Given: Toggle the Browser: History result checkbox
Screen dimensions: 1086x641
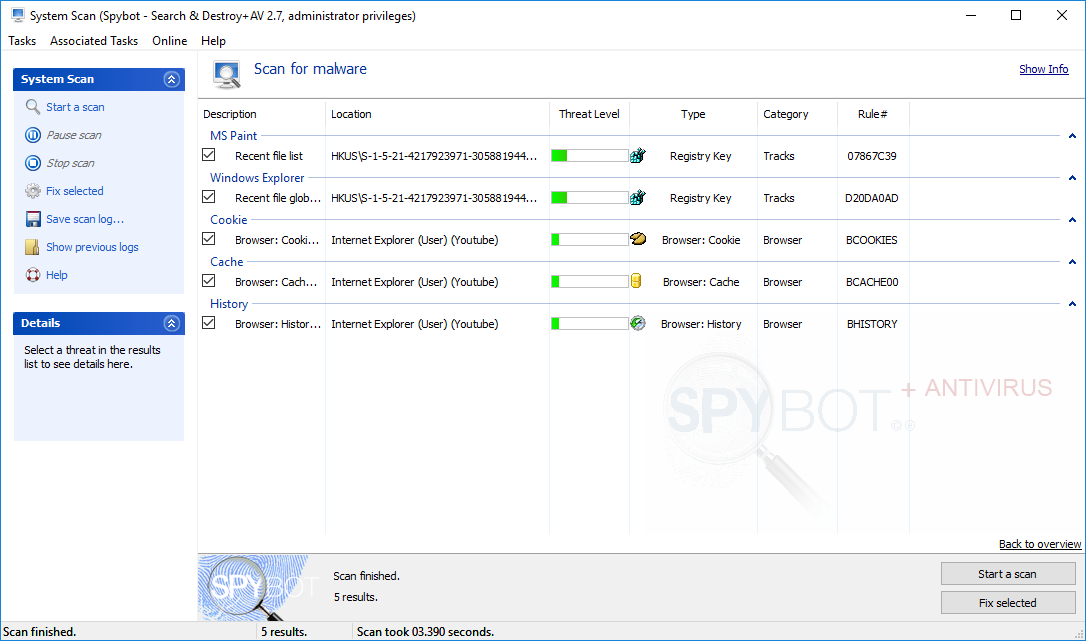Looking at the screenshot, I should 208,322.
